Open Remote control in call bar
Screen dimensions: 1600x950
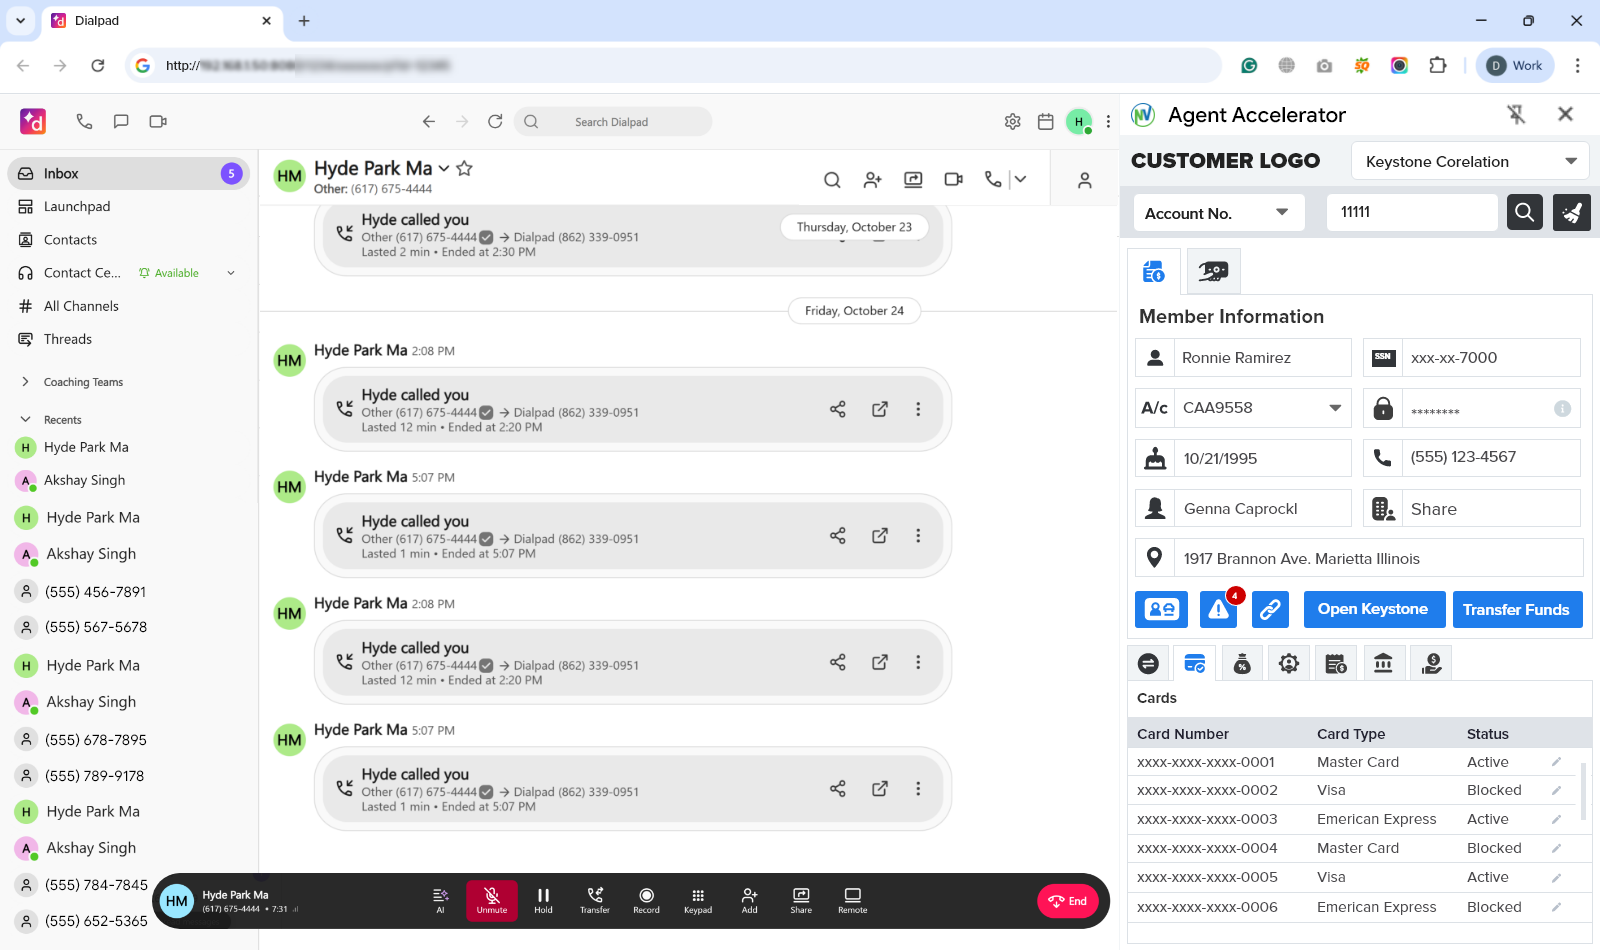[853, 900]
